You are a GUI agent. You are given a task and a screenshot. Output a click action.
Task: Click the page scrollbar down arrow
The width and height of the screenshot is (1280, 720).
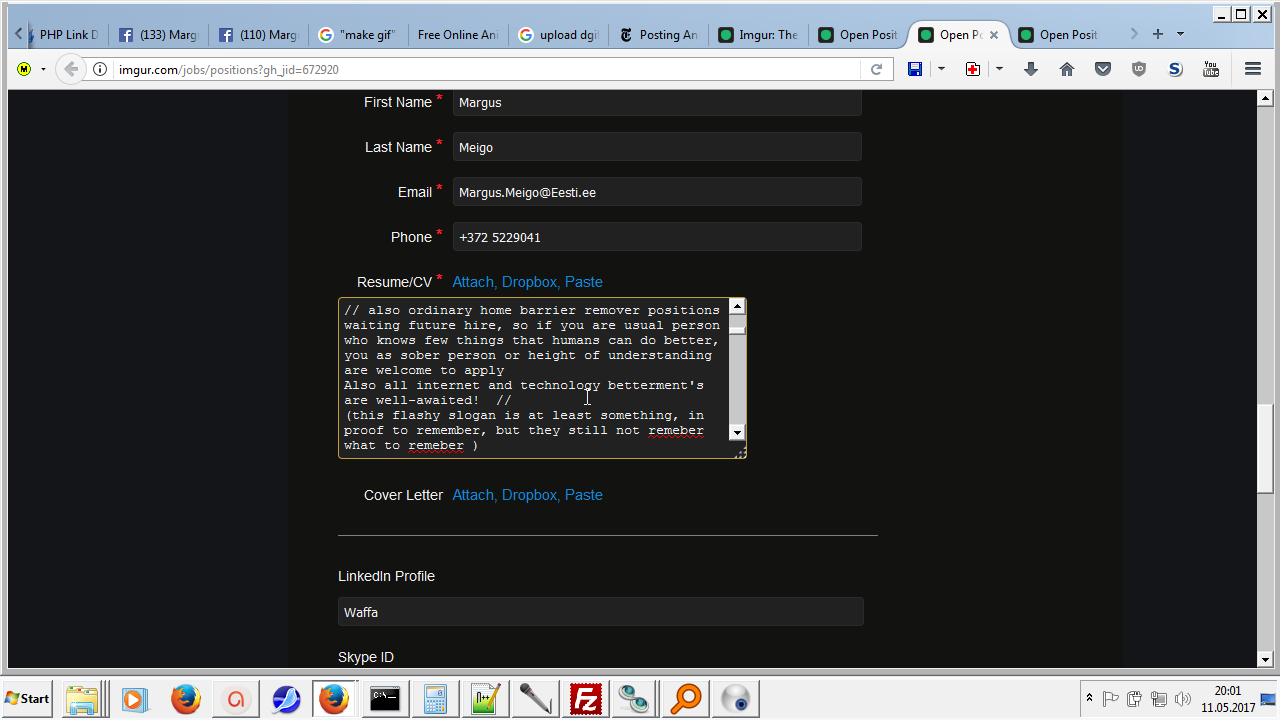pyautogui.click(x=1265, y=659)
